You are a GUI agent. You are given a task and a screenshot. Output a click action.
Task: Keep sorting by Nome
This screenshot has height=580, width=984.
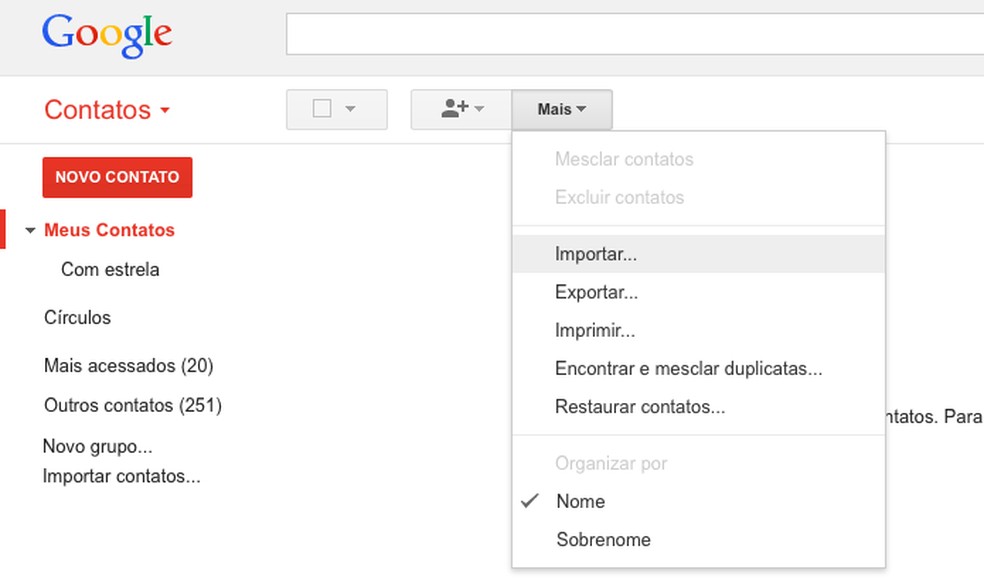(x=581, y=501)
